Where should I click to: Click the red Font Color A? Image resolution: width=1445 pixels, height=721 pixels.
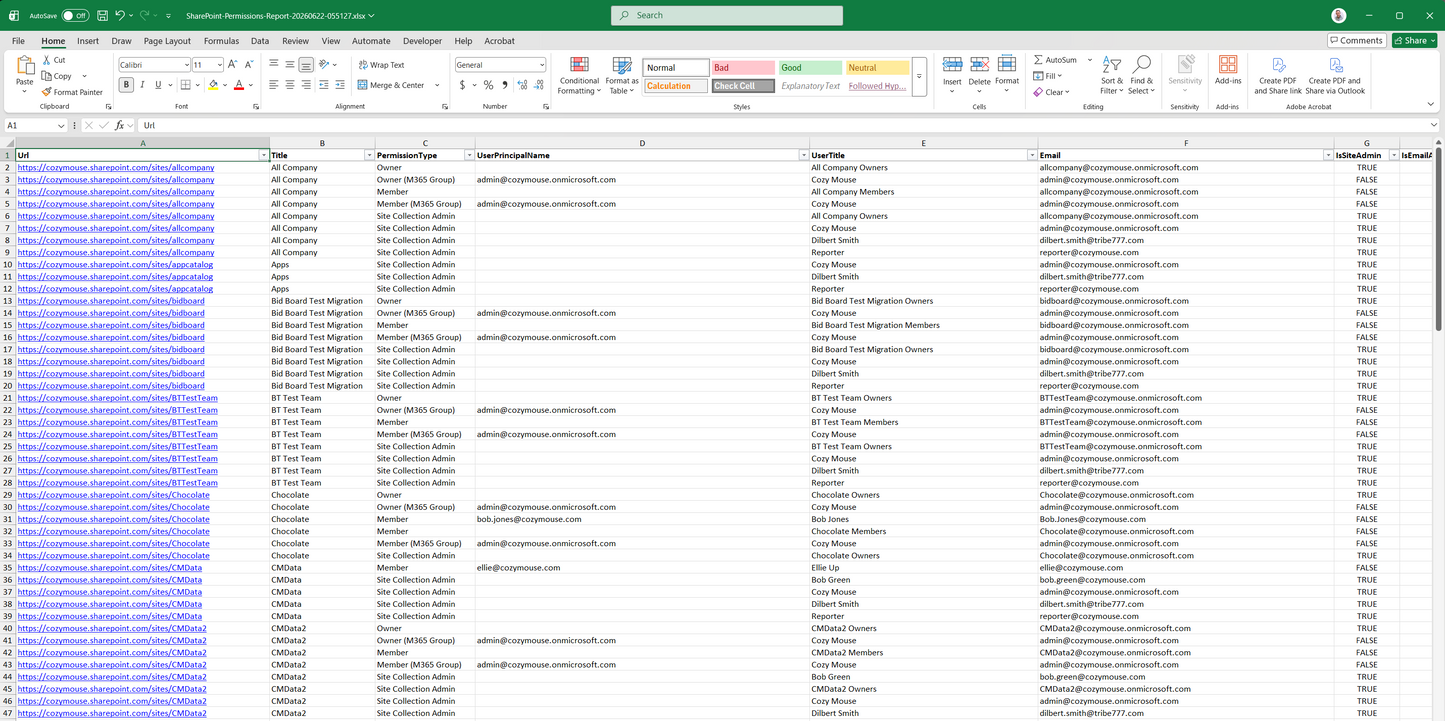[x=238, y=85]
